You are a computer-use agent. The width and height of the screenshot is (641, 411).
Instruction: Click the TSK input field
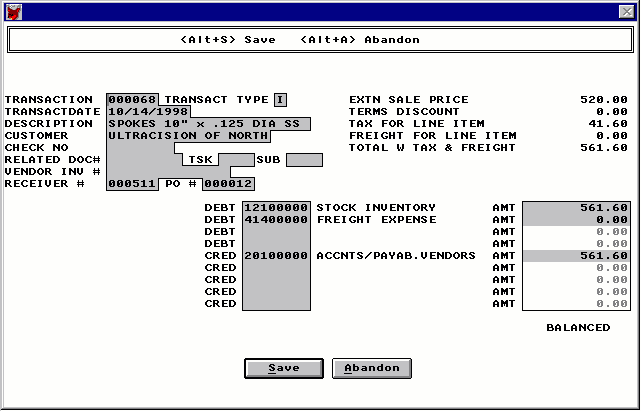236,160
